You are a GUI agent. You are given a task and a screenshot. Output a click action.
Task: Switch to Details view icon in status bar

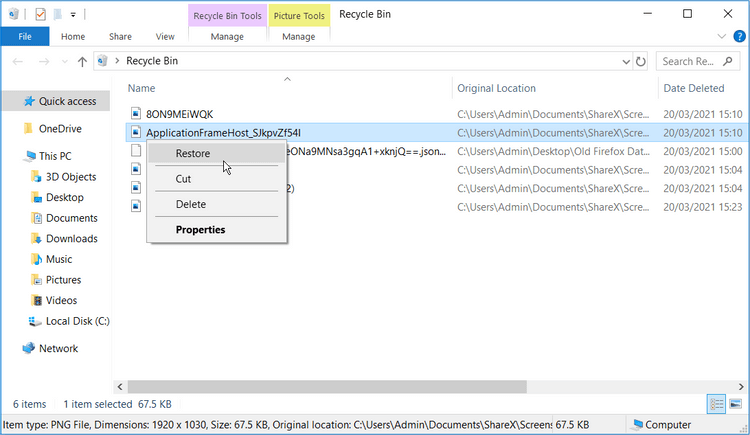tap(717, 404)
